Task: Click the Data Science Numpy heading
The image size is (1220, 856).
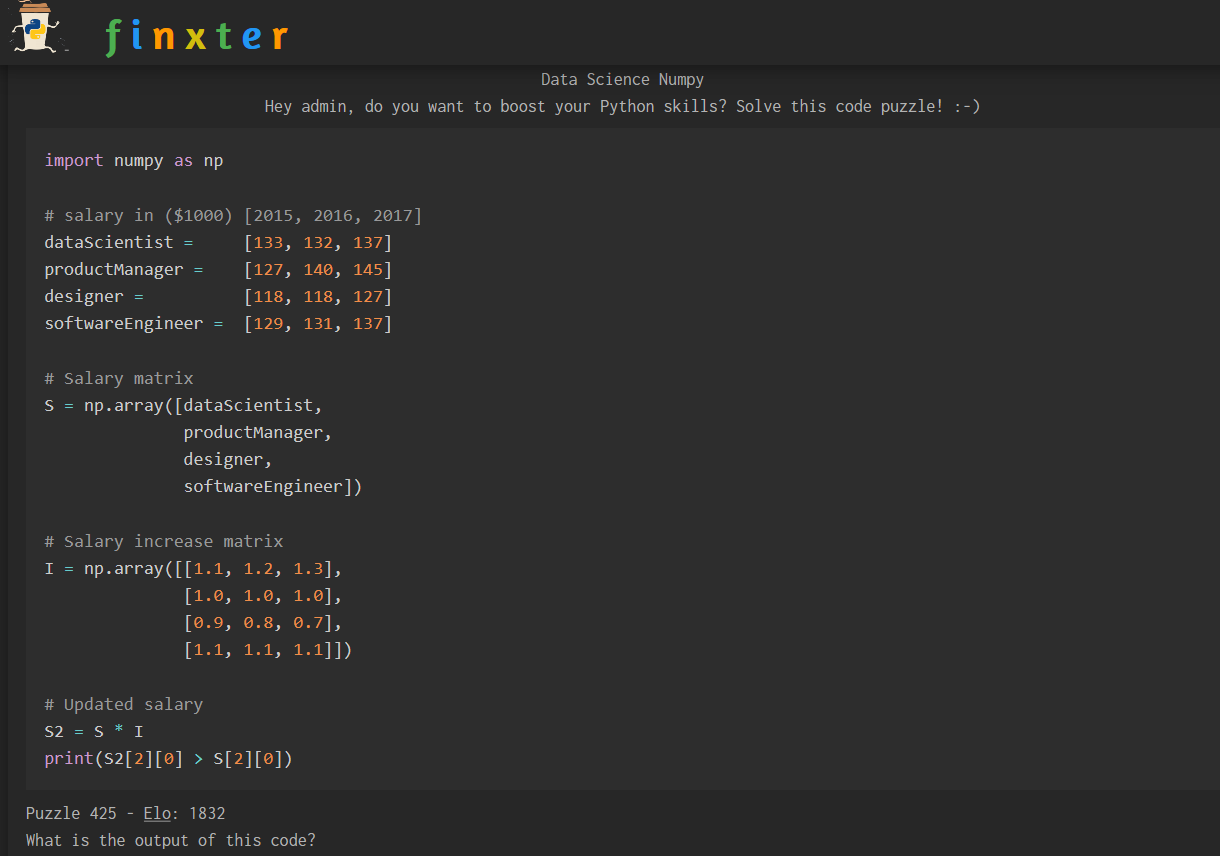Action: (x=622, y=80)
